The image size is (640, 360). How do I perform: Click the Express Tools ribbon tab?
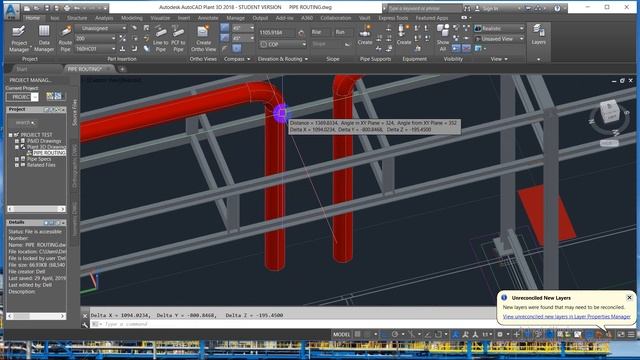(393, 18)
